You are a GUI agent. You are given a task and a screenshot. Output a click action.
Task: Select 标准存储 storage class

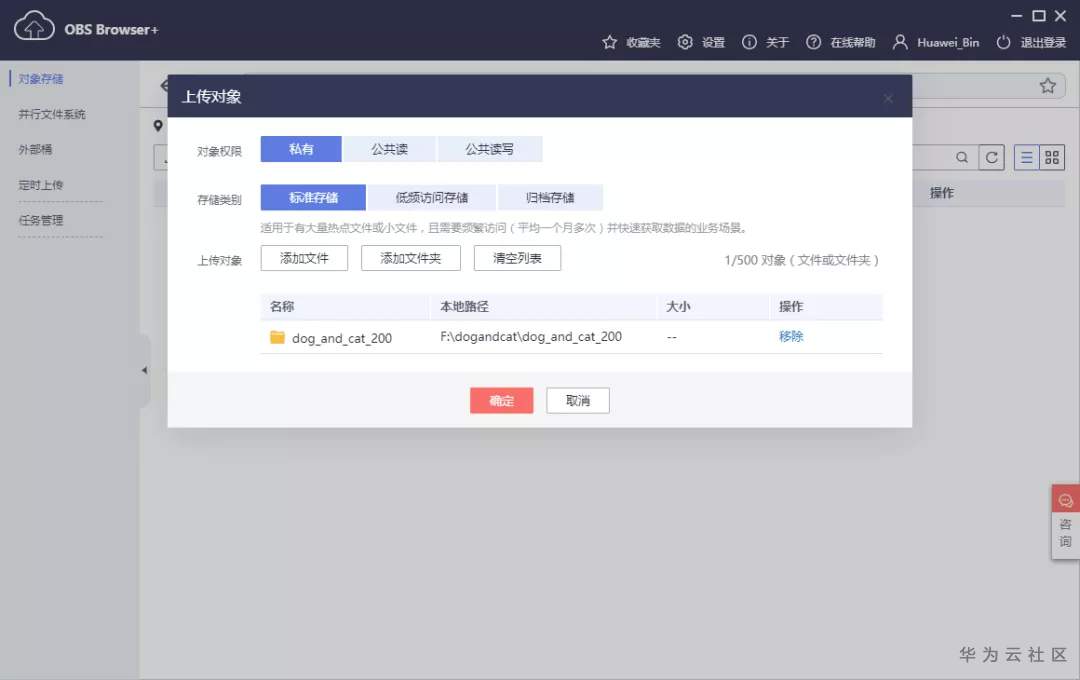point(313,198)
